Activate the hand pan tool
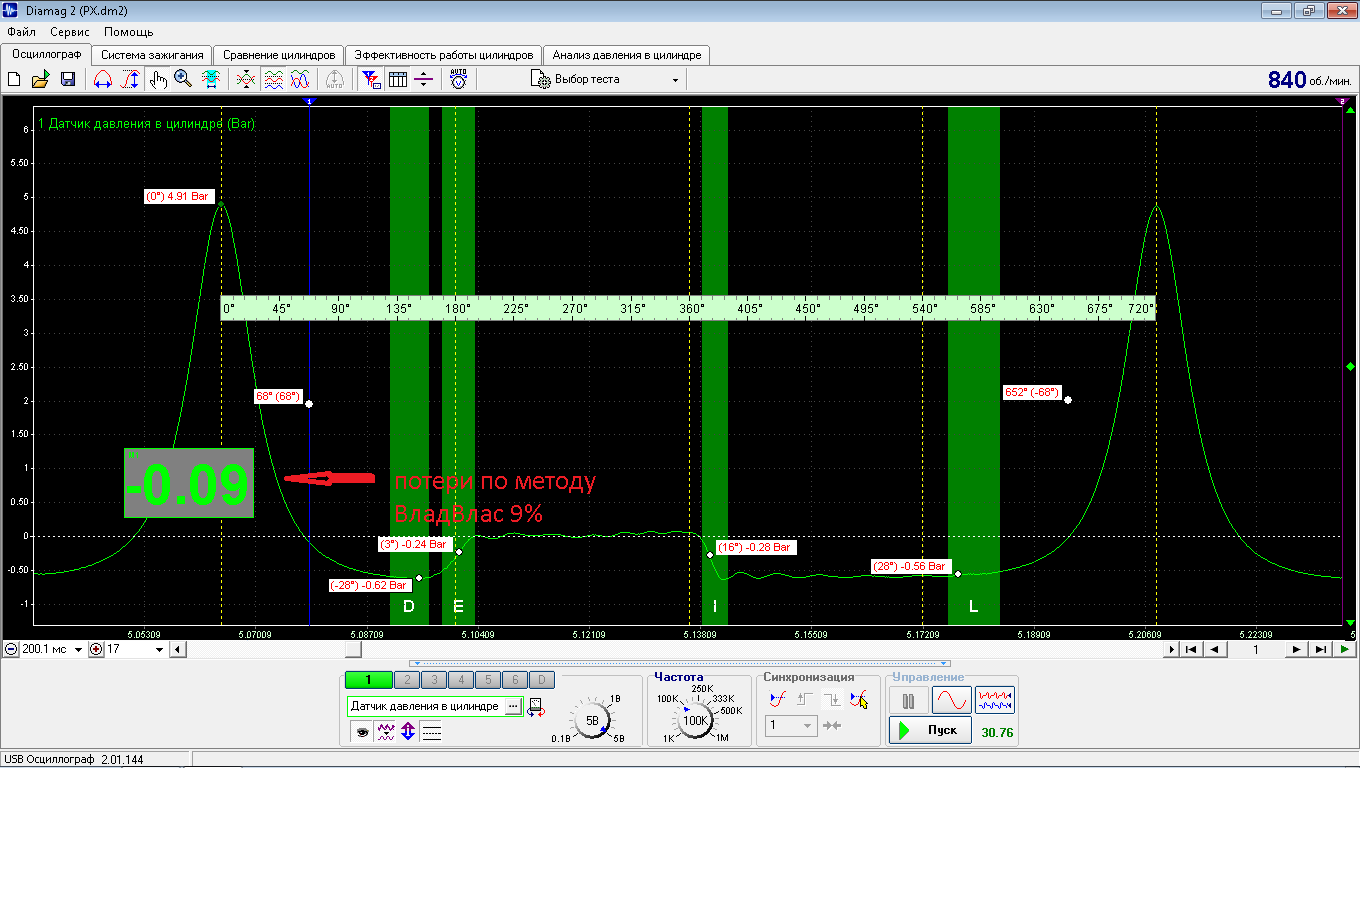The height and width of the screenshot is (900, 1360). coord(158,79)
